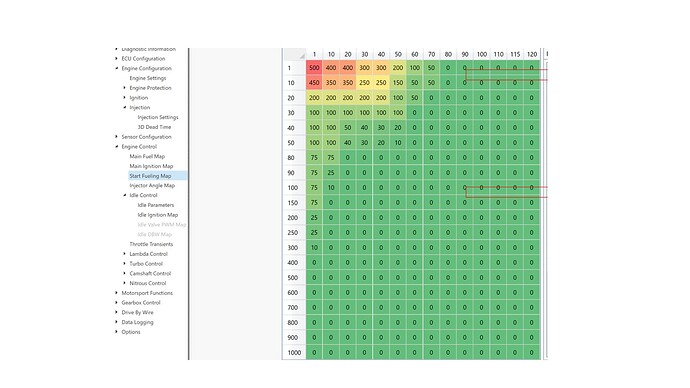Select row 20, column 60 cell value 50

click(415, 98)
